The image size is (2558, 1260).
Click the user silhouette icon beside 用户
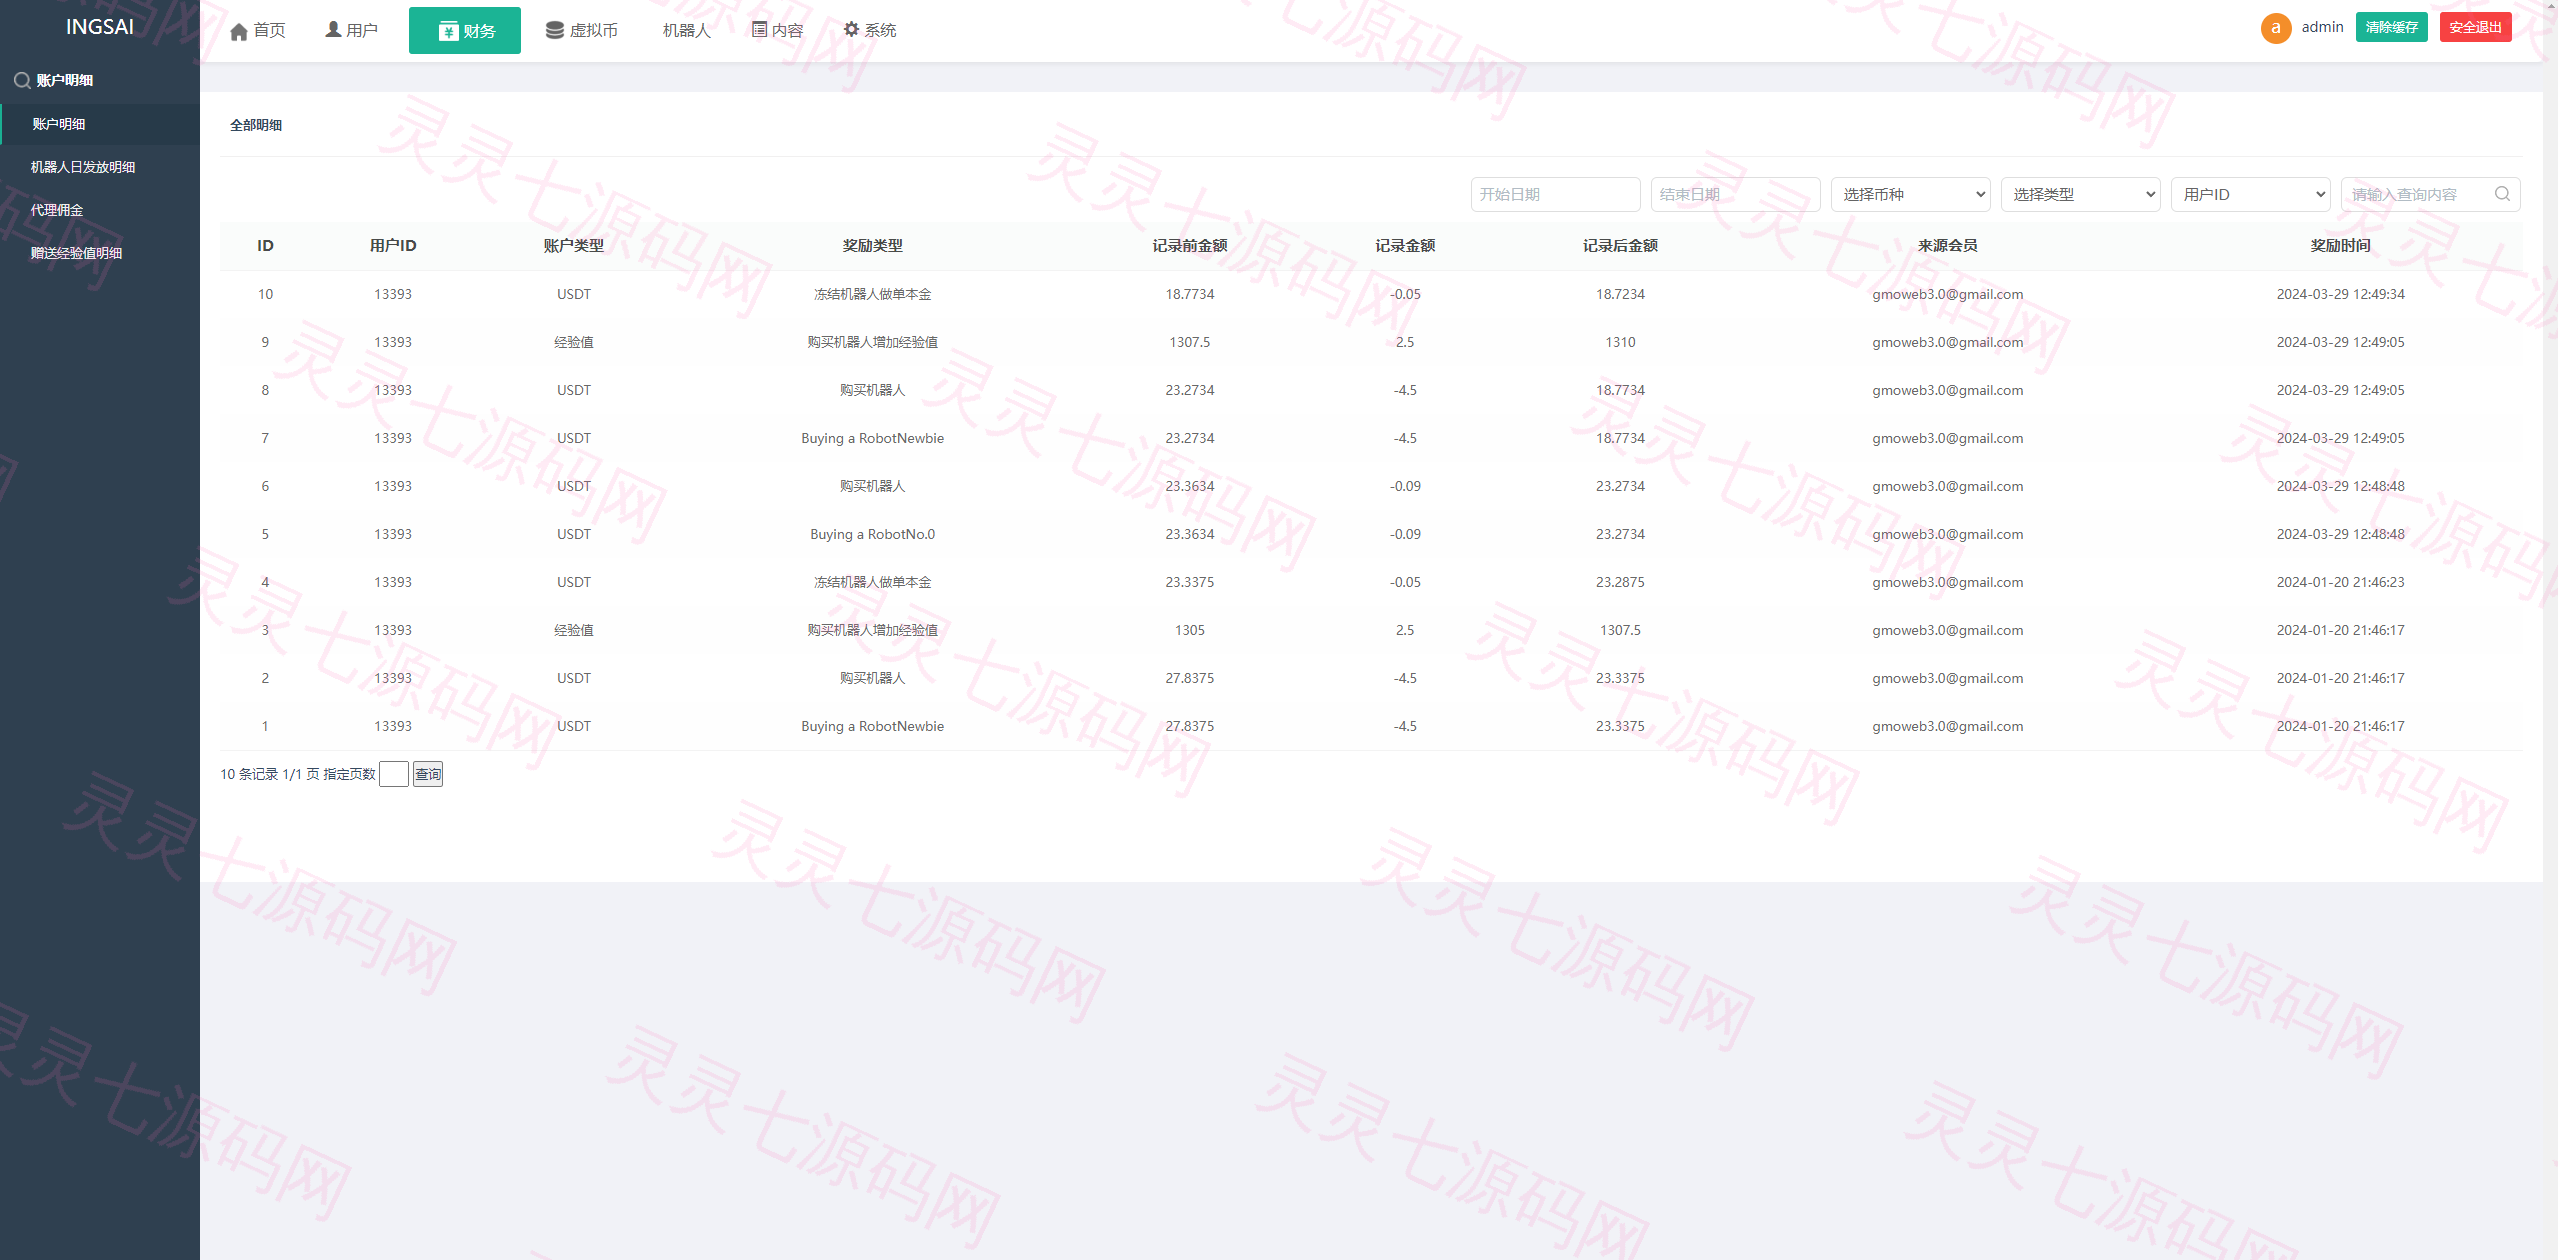[x=333, y=30]
